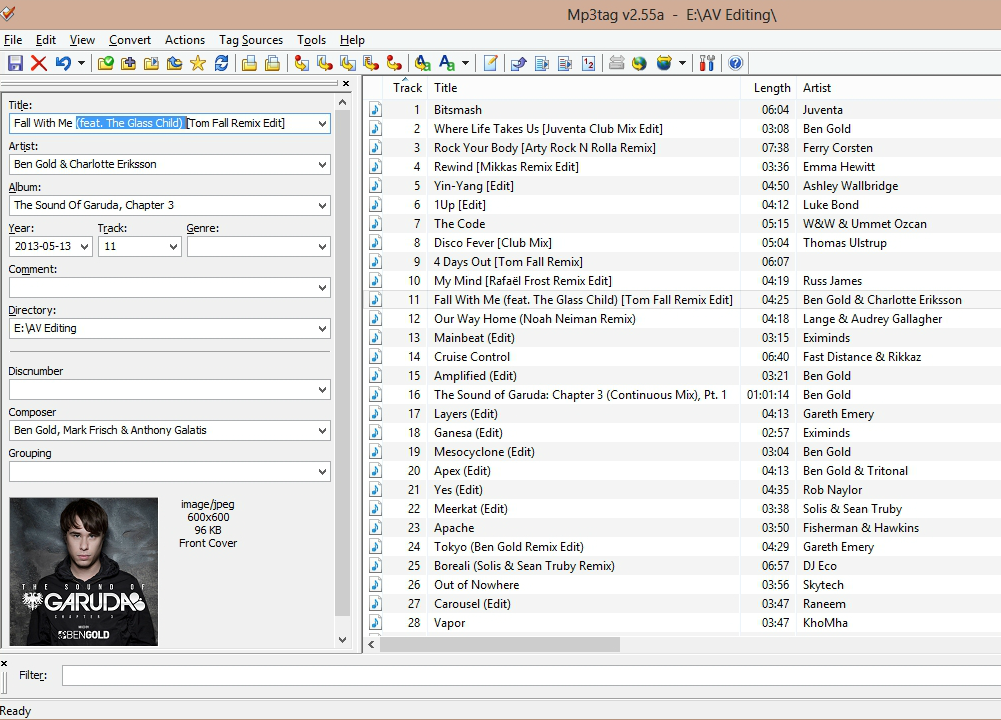The height and width of the screenshot is (720, 1001).
Task: Open the Tag - Tag converter icon
Action: [x=301, y=63]
